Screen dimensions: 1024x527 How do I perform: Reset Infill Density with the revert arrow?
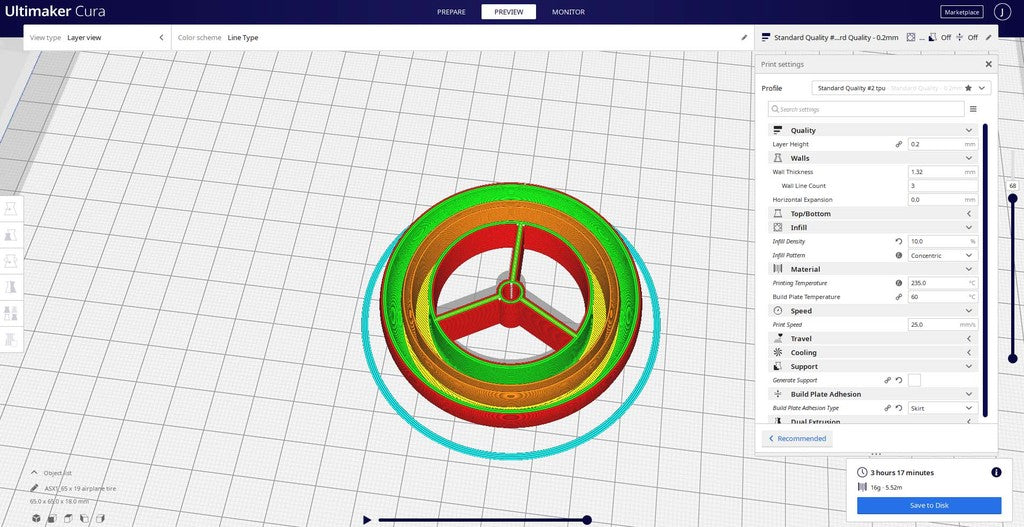[x=899, y=241]
